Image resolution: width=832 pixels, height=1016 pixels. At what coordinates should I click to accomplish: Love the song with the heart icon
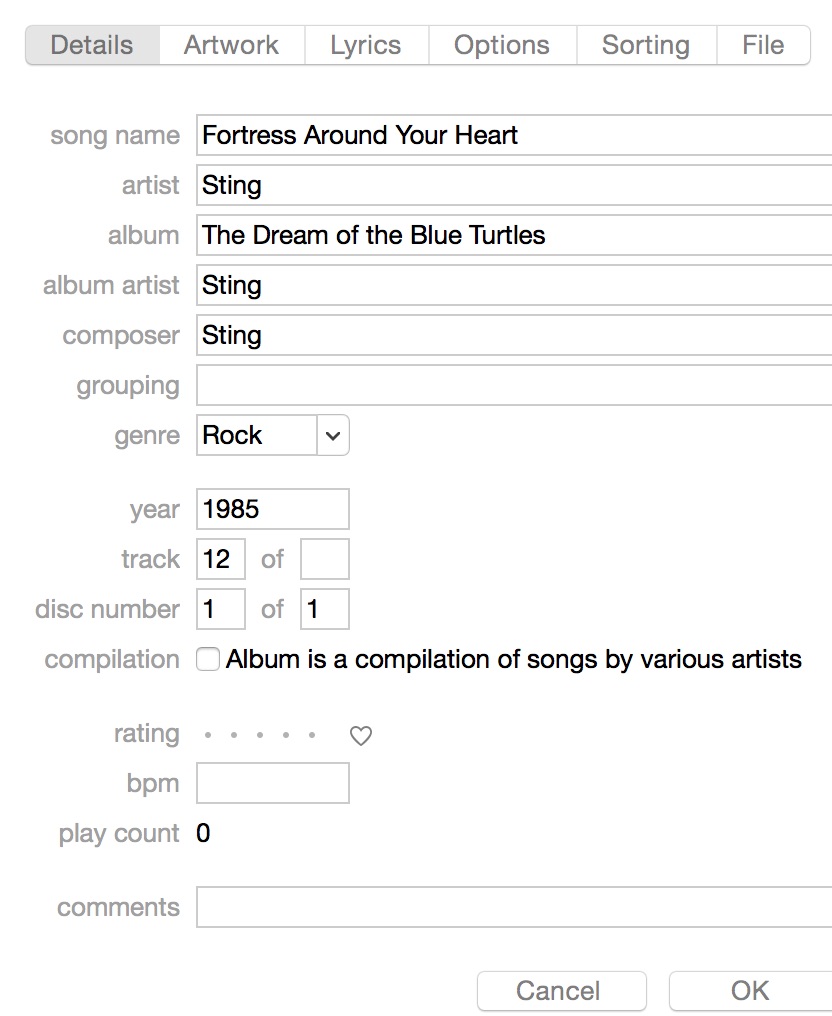point(361,735)
